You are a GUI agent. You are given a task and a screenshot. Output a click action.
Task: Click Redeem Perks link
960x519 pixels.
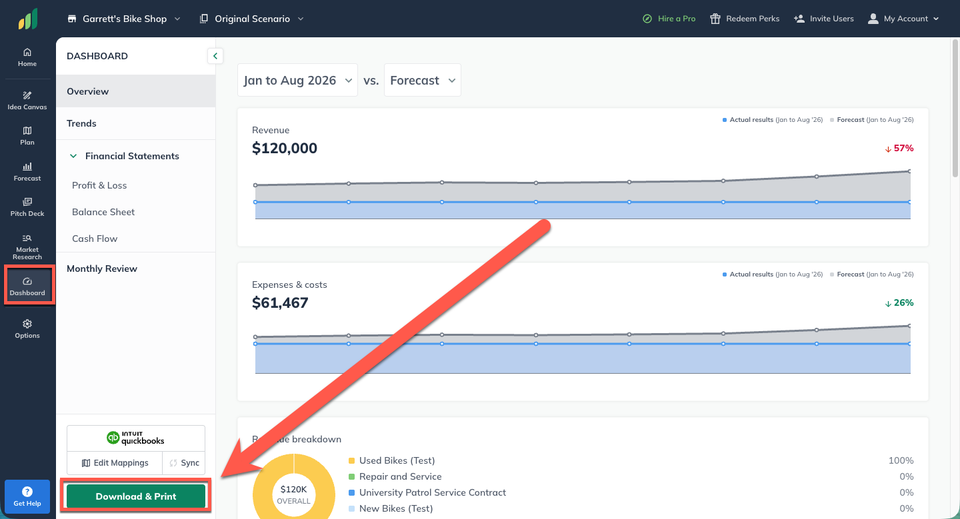(744, 19)
